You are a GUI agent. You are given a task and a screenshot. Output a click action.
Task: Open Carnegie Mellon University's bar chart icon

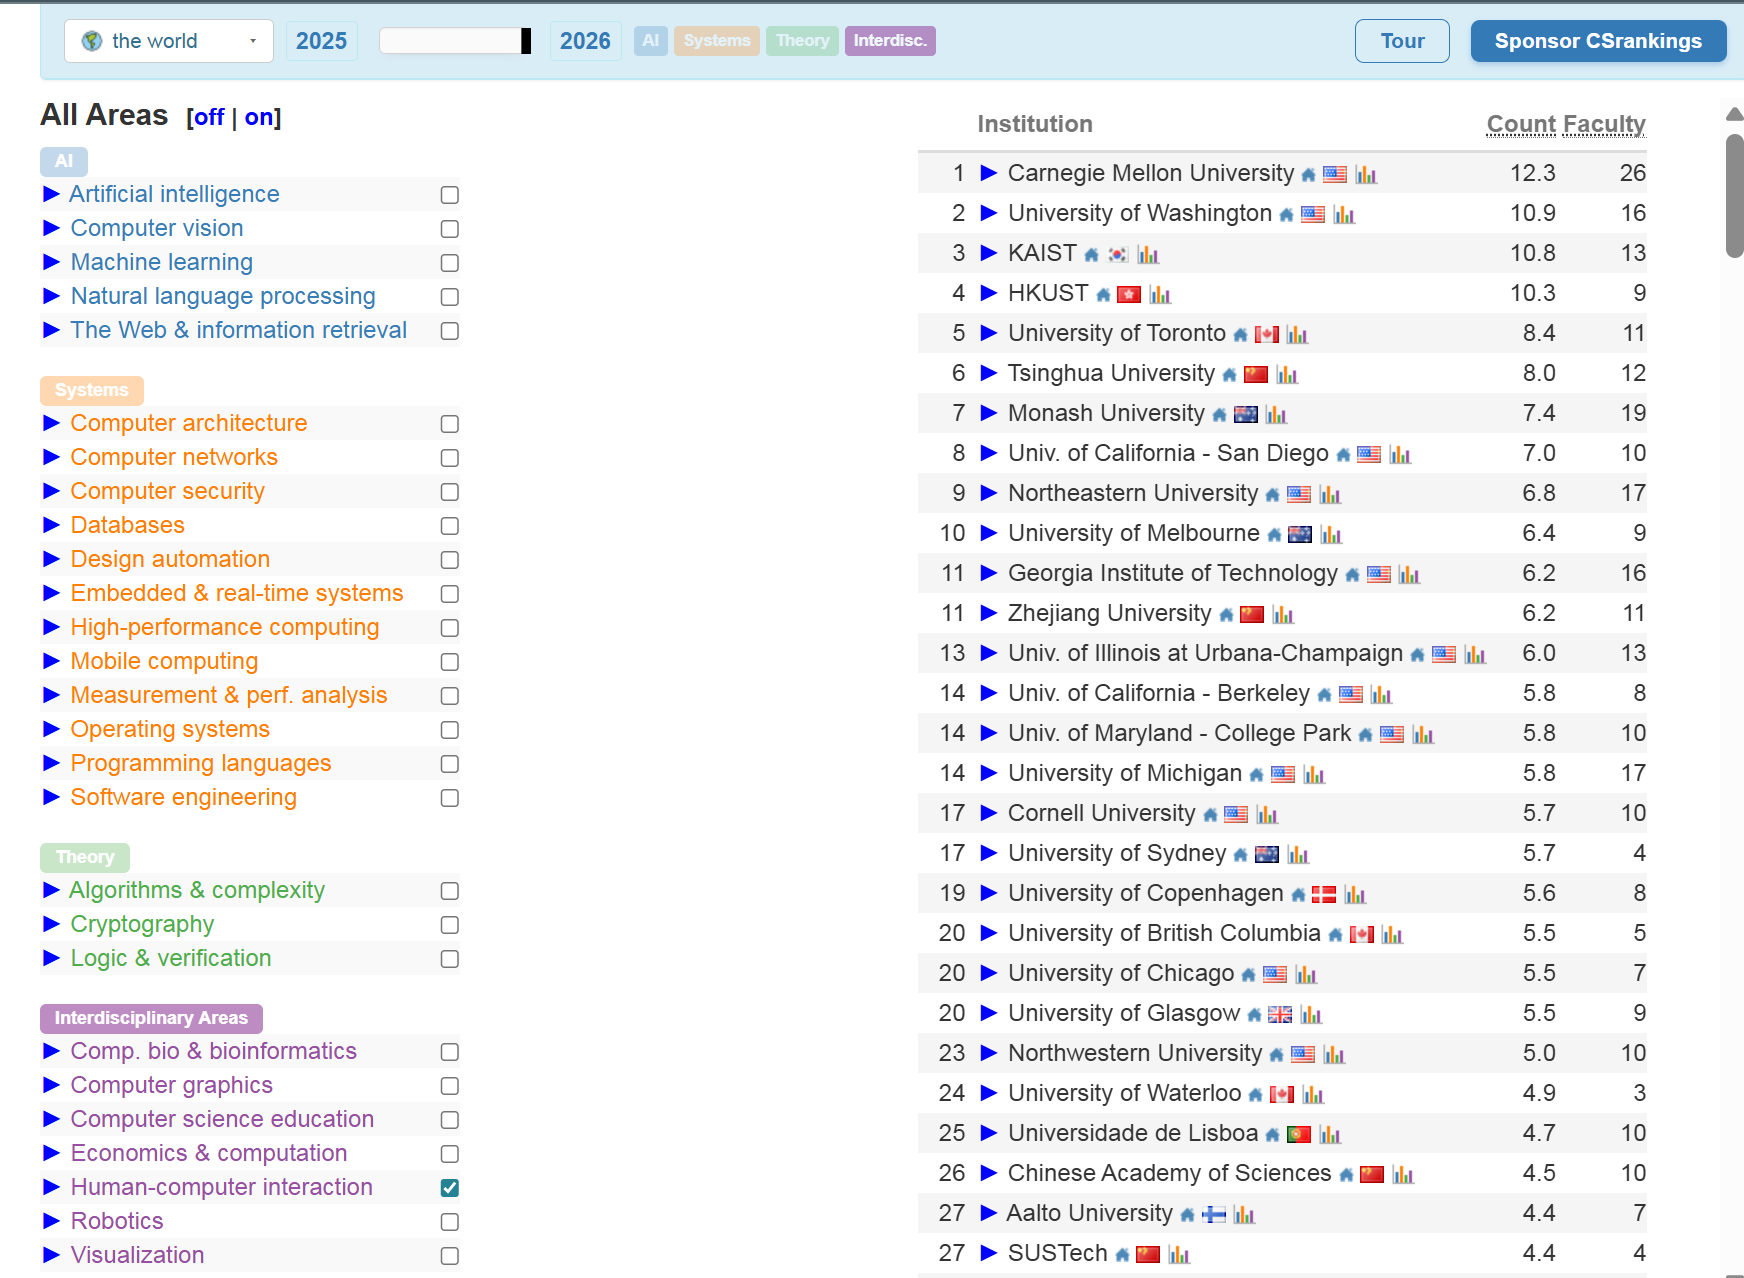coord(1366,175)
